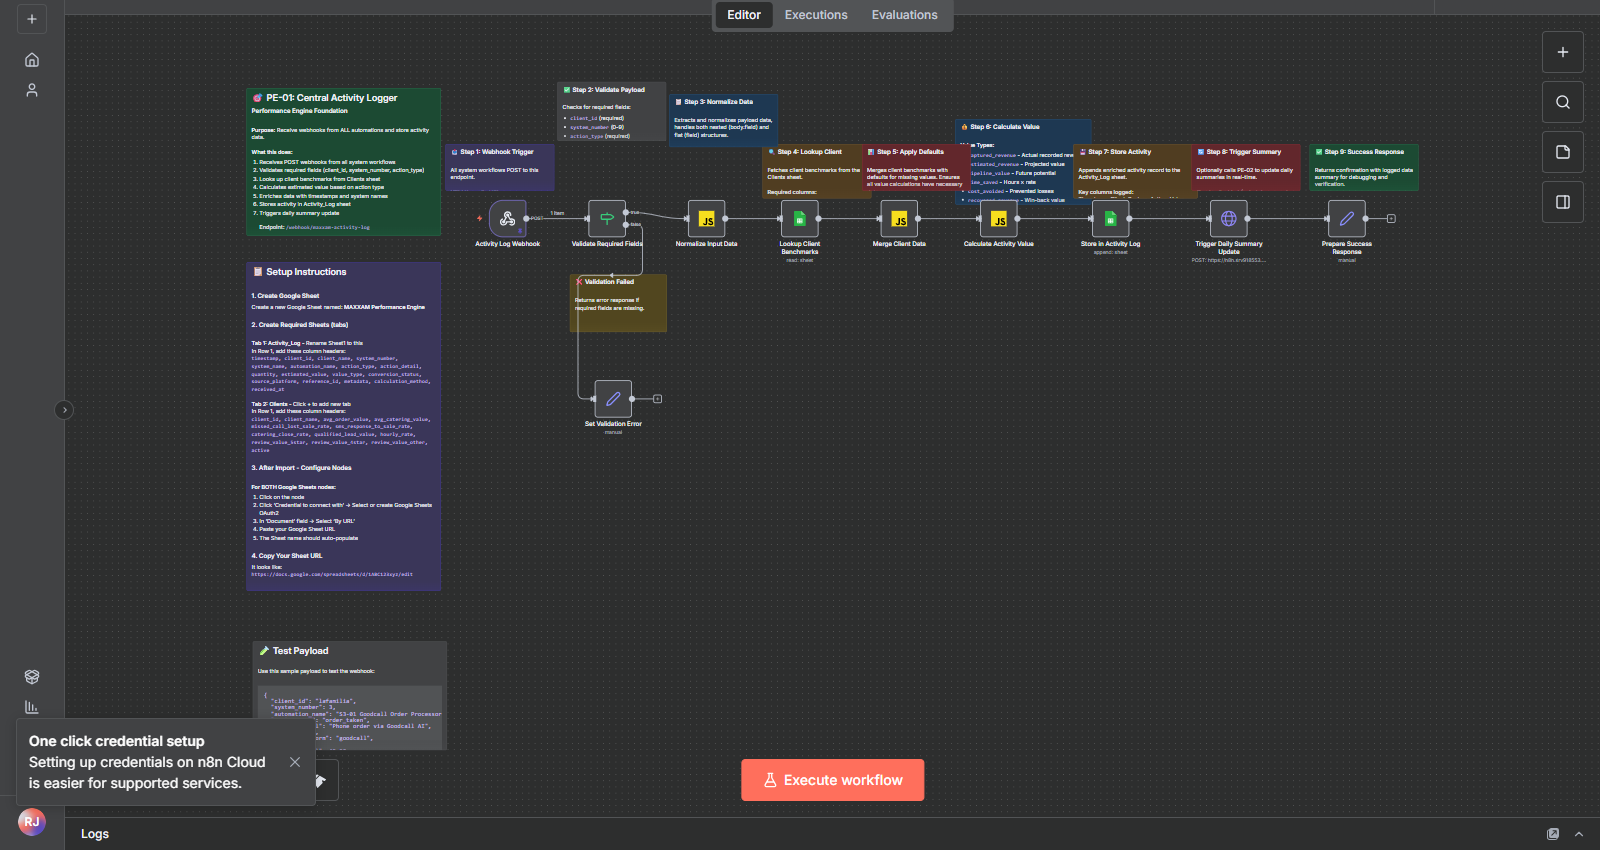The image size is (1600, 850).
Task: Open templates box icon in sidebar
Action: (32, 677)
